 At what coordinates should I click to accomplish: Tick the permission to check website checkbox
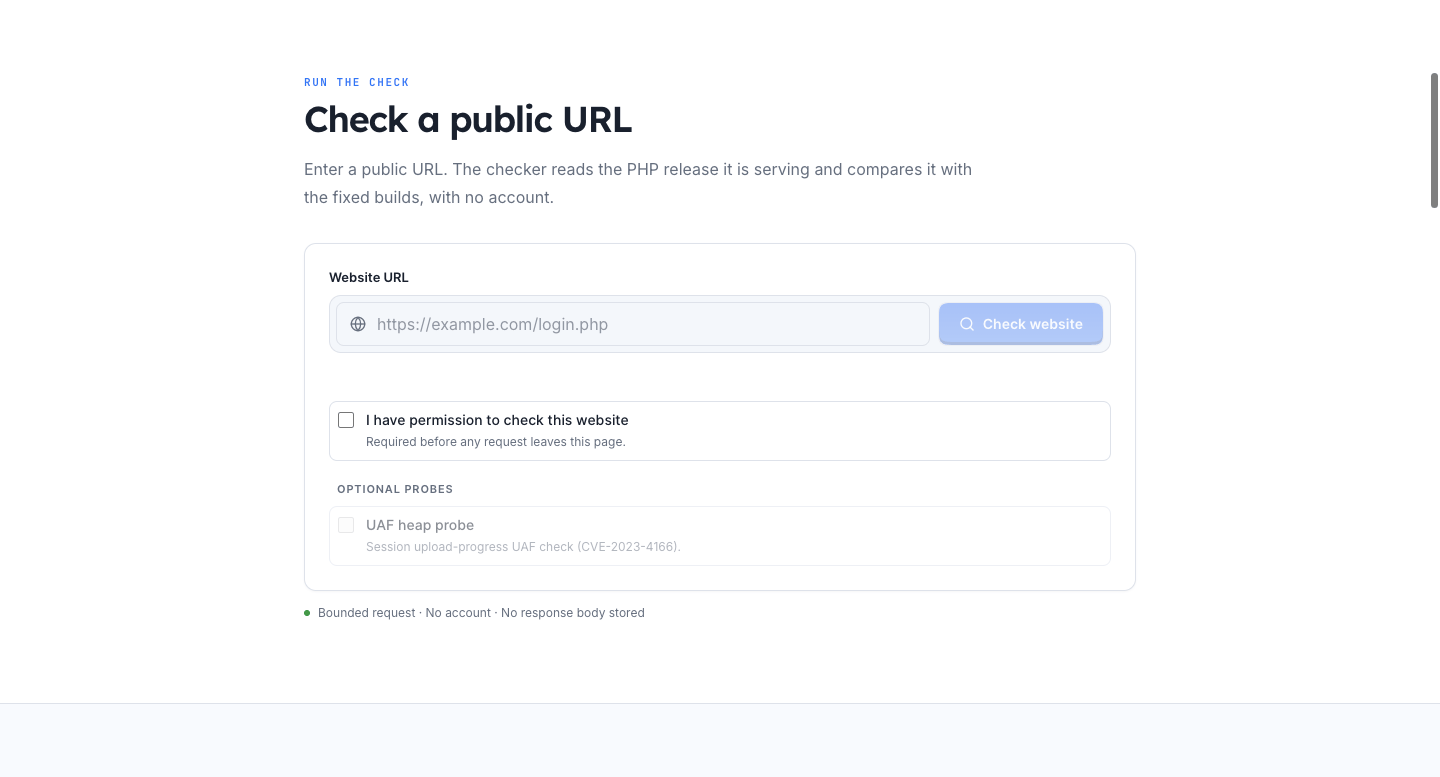(346, 420)
